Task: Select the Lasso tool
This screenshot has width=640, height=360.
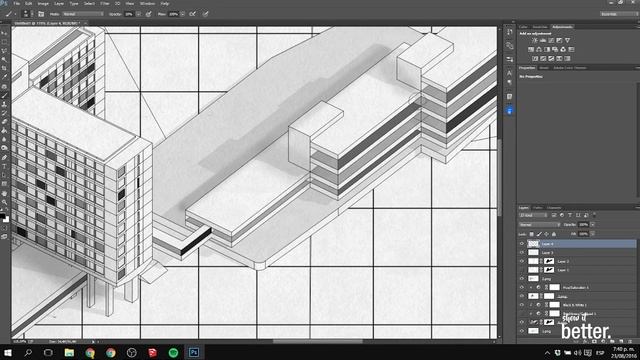Action: tap(4, 51)
